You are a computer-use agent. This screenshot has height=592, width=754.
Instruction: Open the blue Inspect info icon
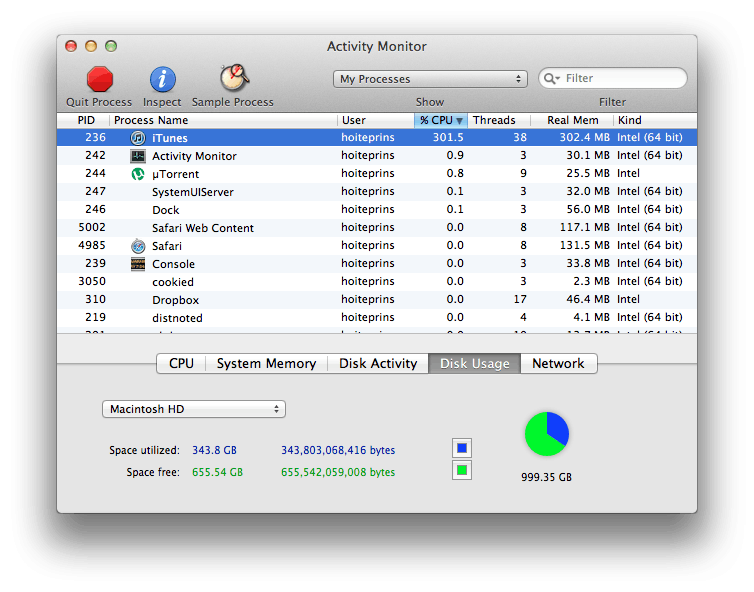pyautogui.click(x=163, y=79)
